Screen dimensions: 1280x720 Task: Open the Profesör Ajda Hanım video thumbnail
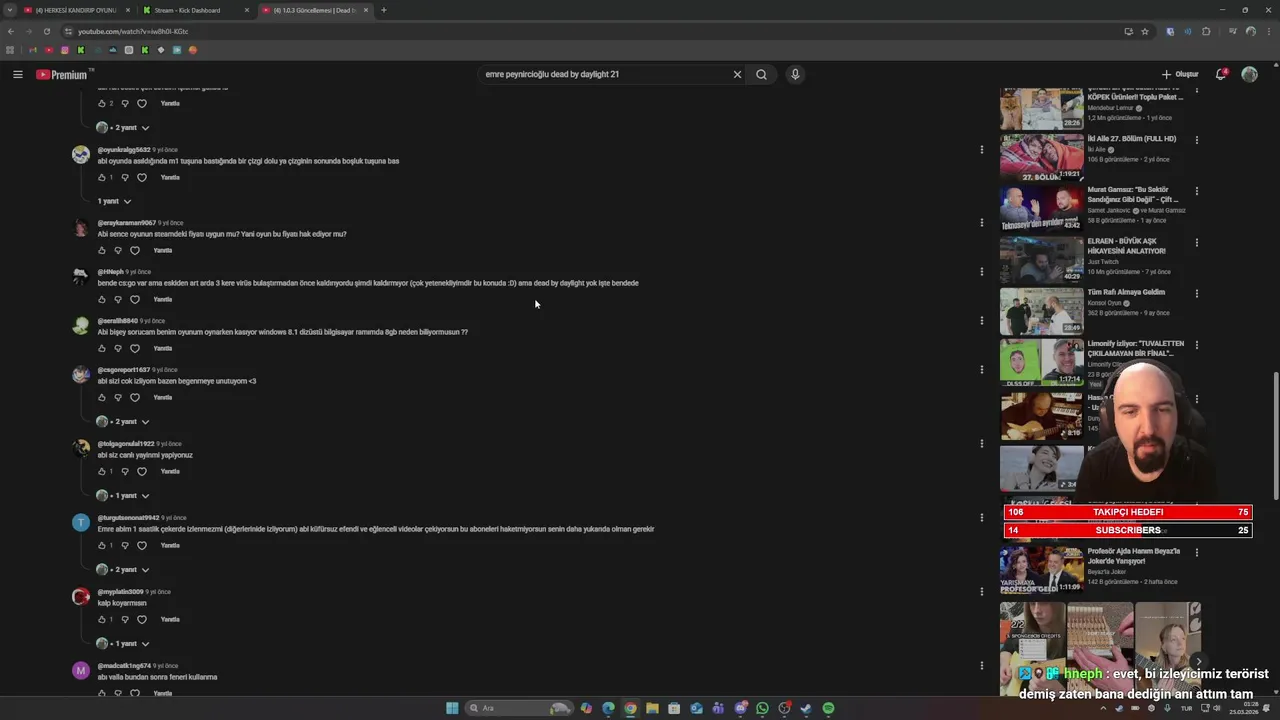coord(1041,568)
